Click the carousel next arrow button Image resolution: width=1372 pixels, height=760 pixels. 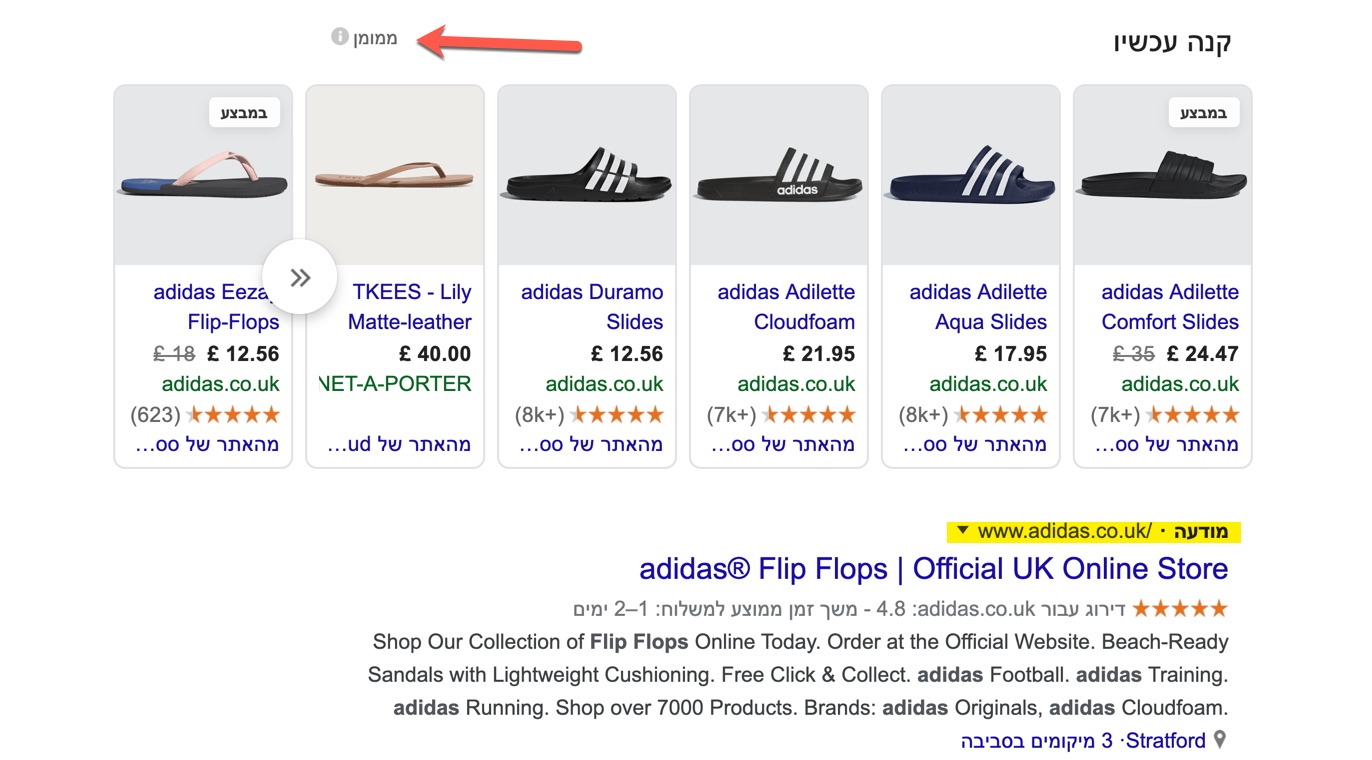click(x=300, y=278)
